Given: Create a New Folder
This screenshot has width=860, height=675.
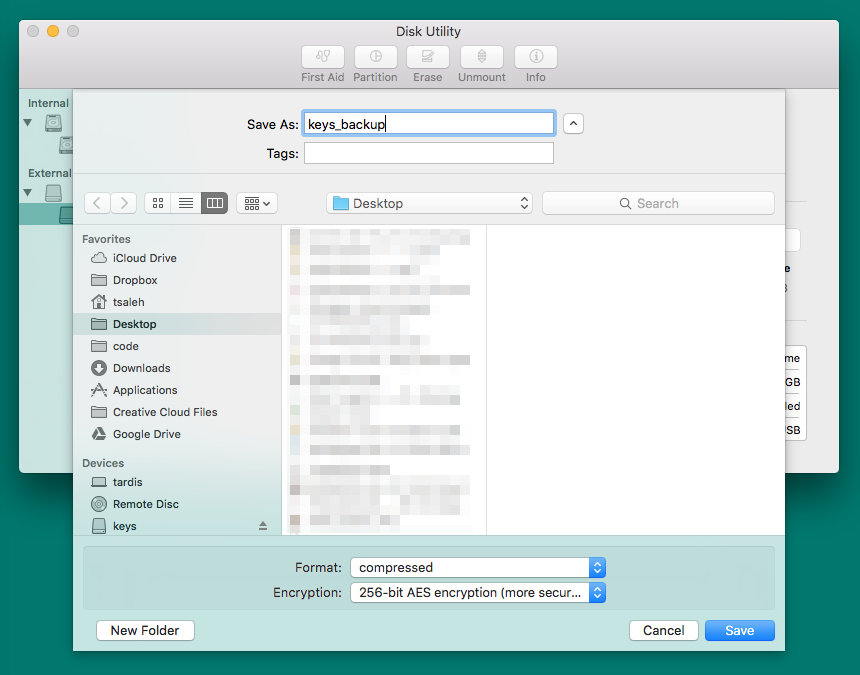Looking at the screenshot, I should [x=145, y=631].
